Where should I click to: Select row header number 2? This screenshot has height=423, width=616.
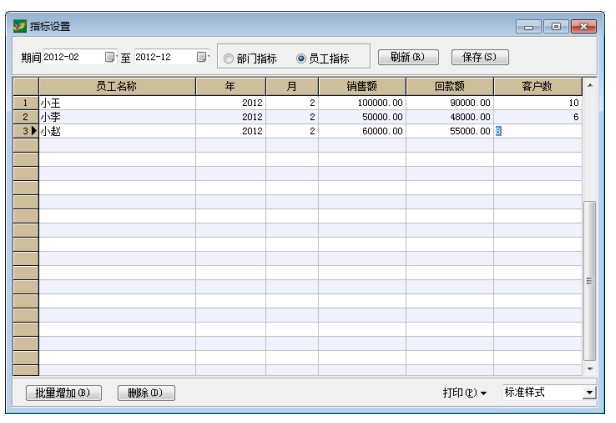click(26, 117)
